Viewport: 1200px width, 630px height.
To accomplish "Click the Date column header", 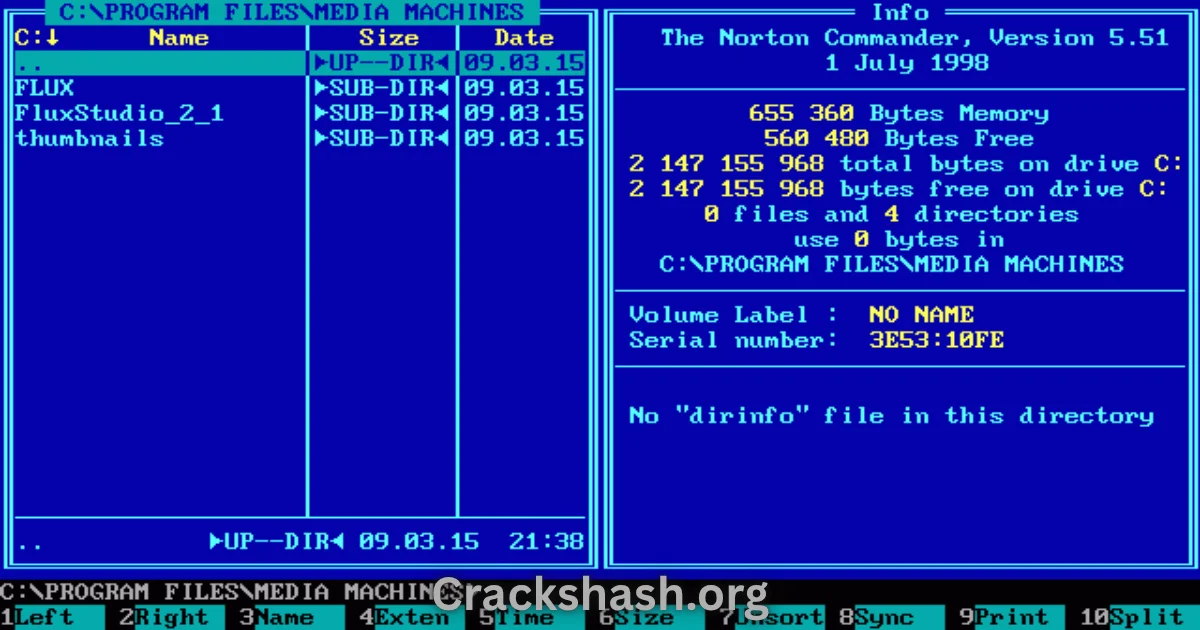I will pyautogui.click(x=524, y=38).
